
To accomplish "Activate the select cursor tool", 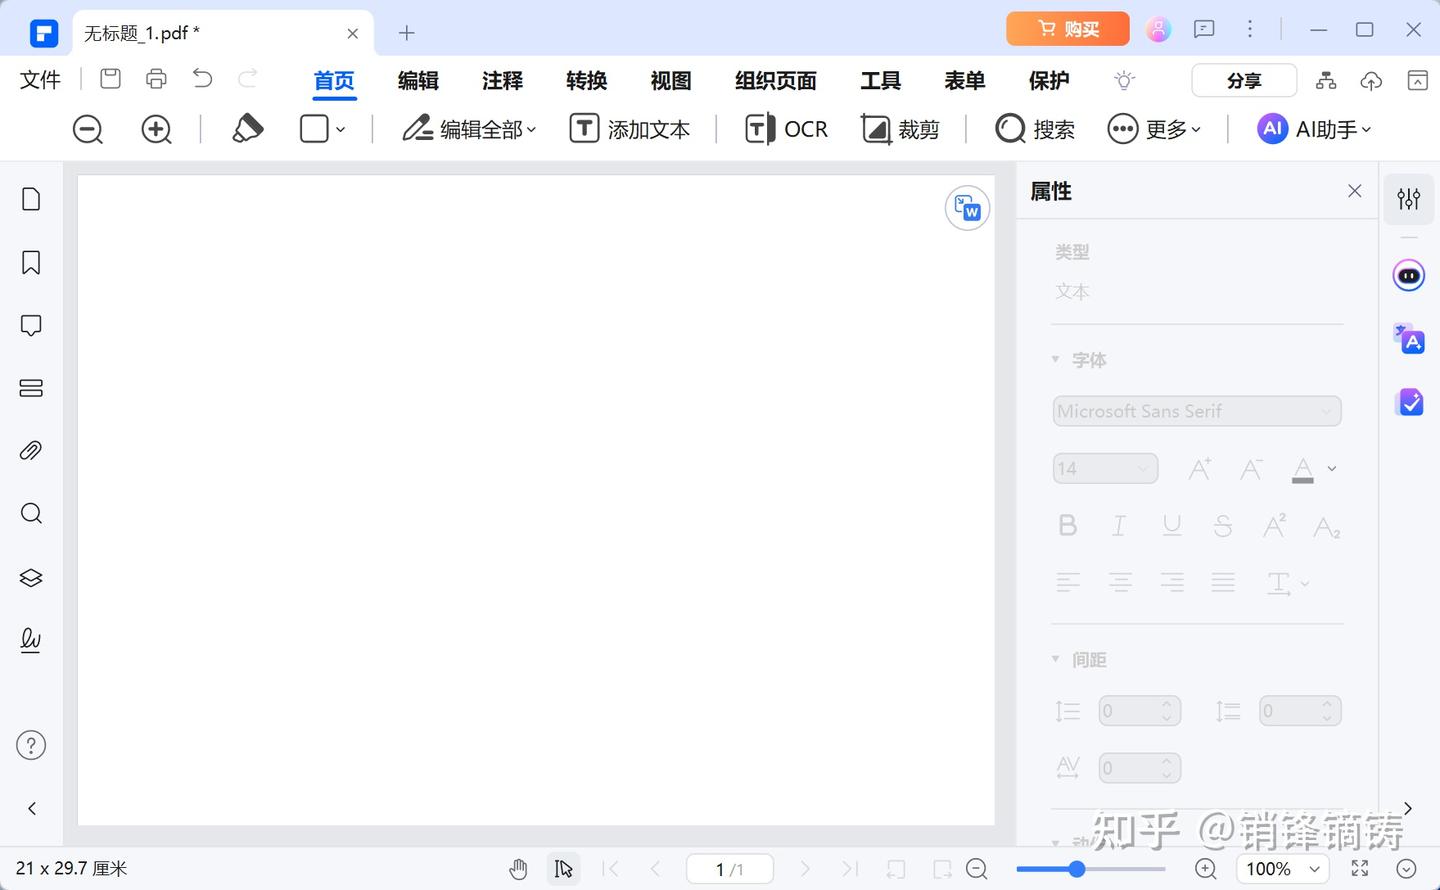I will pos(564,869).
